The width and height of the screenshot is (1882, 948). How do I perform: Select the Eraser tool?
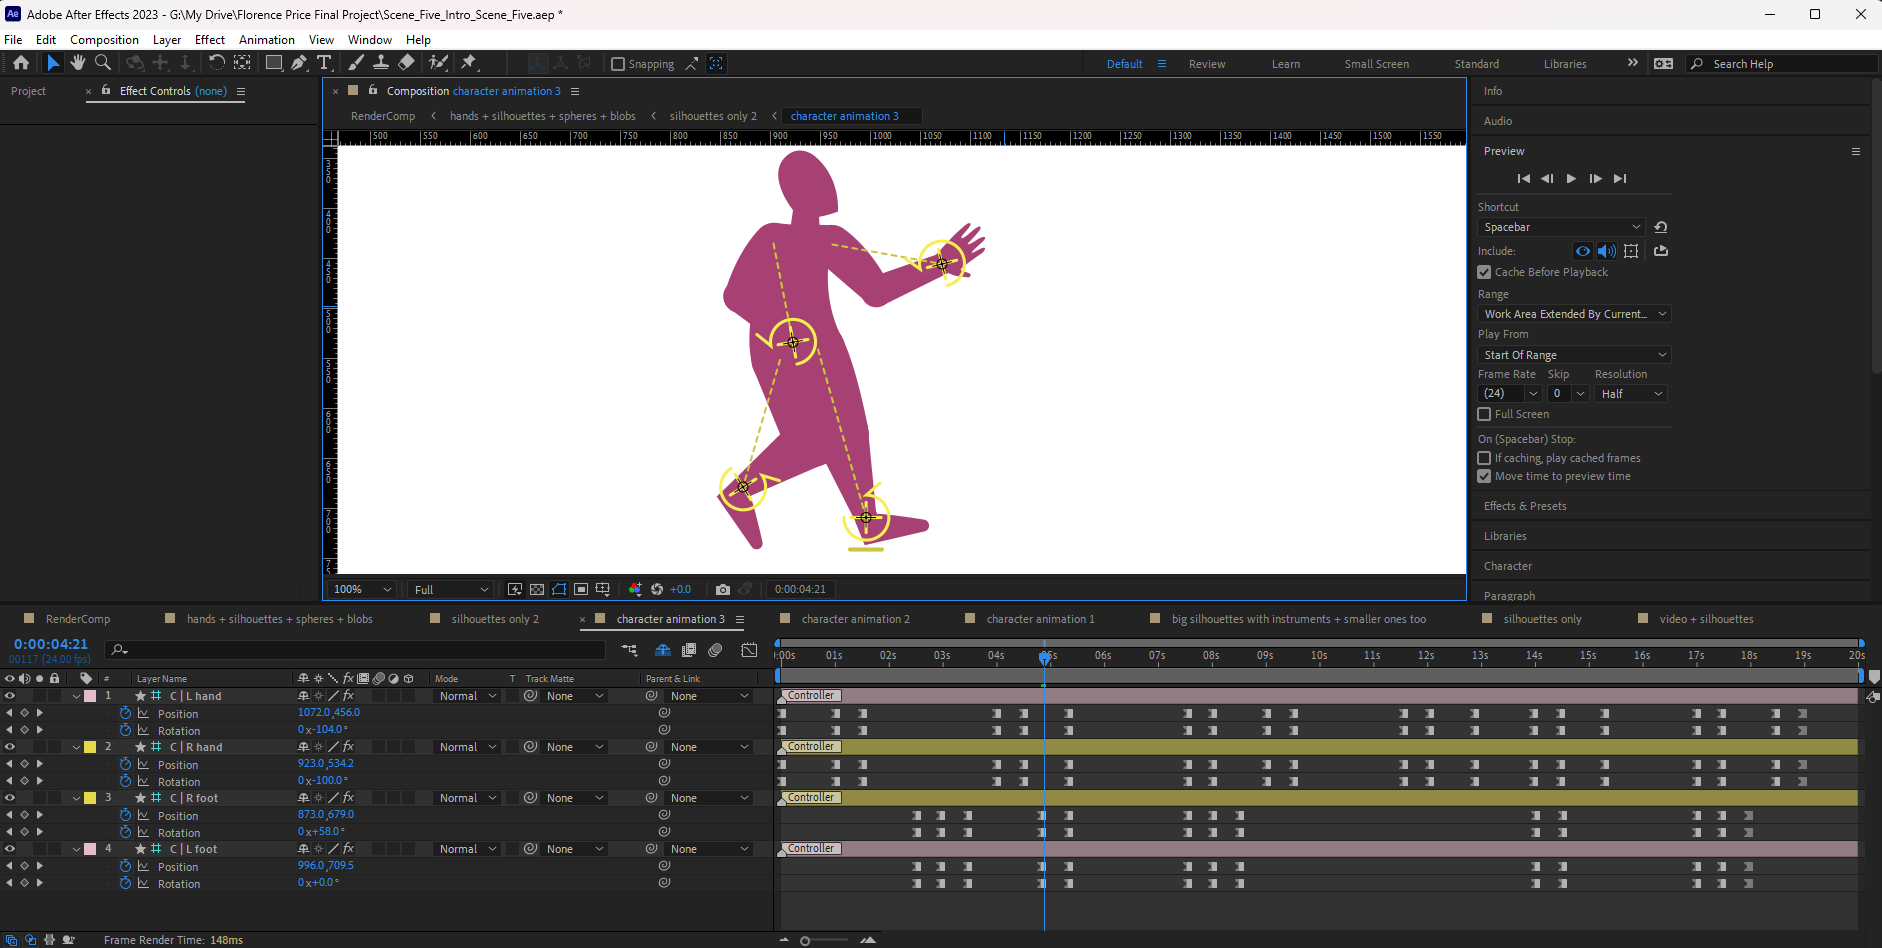(406, 63)
